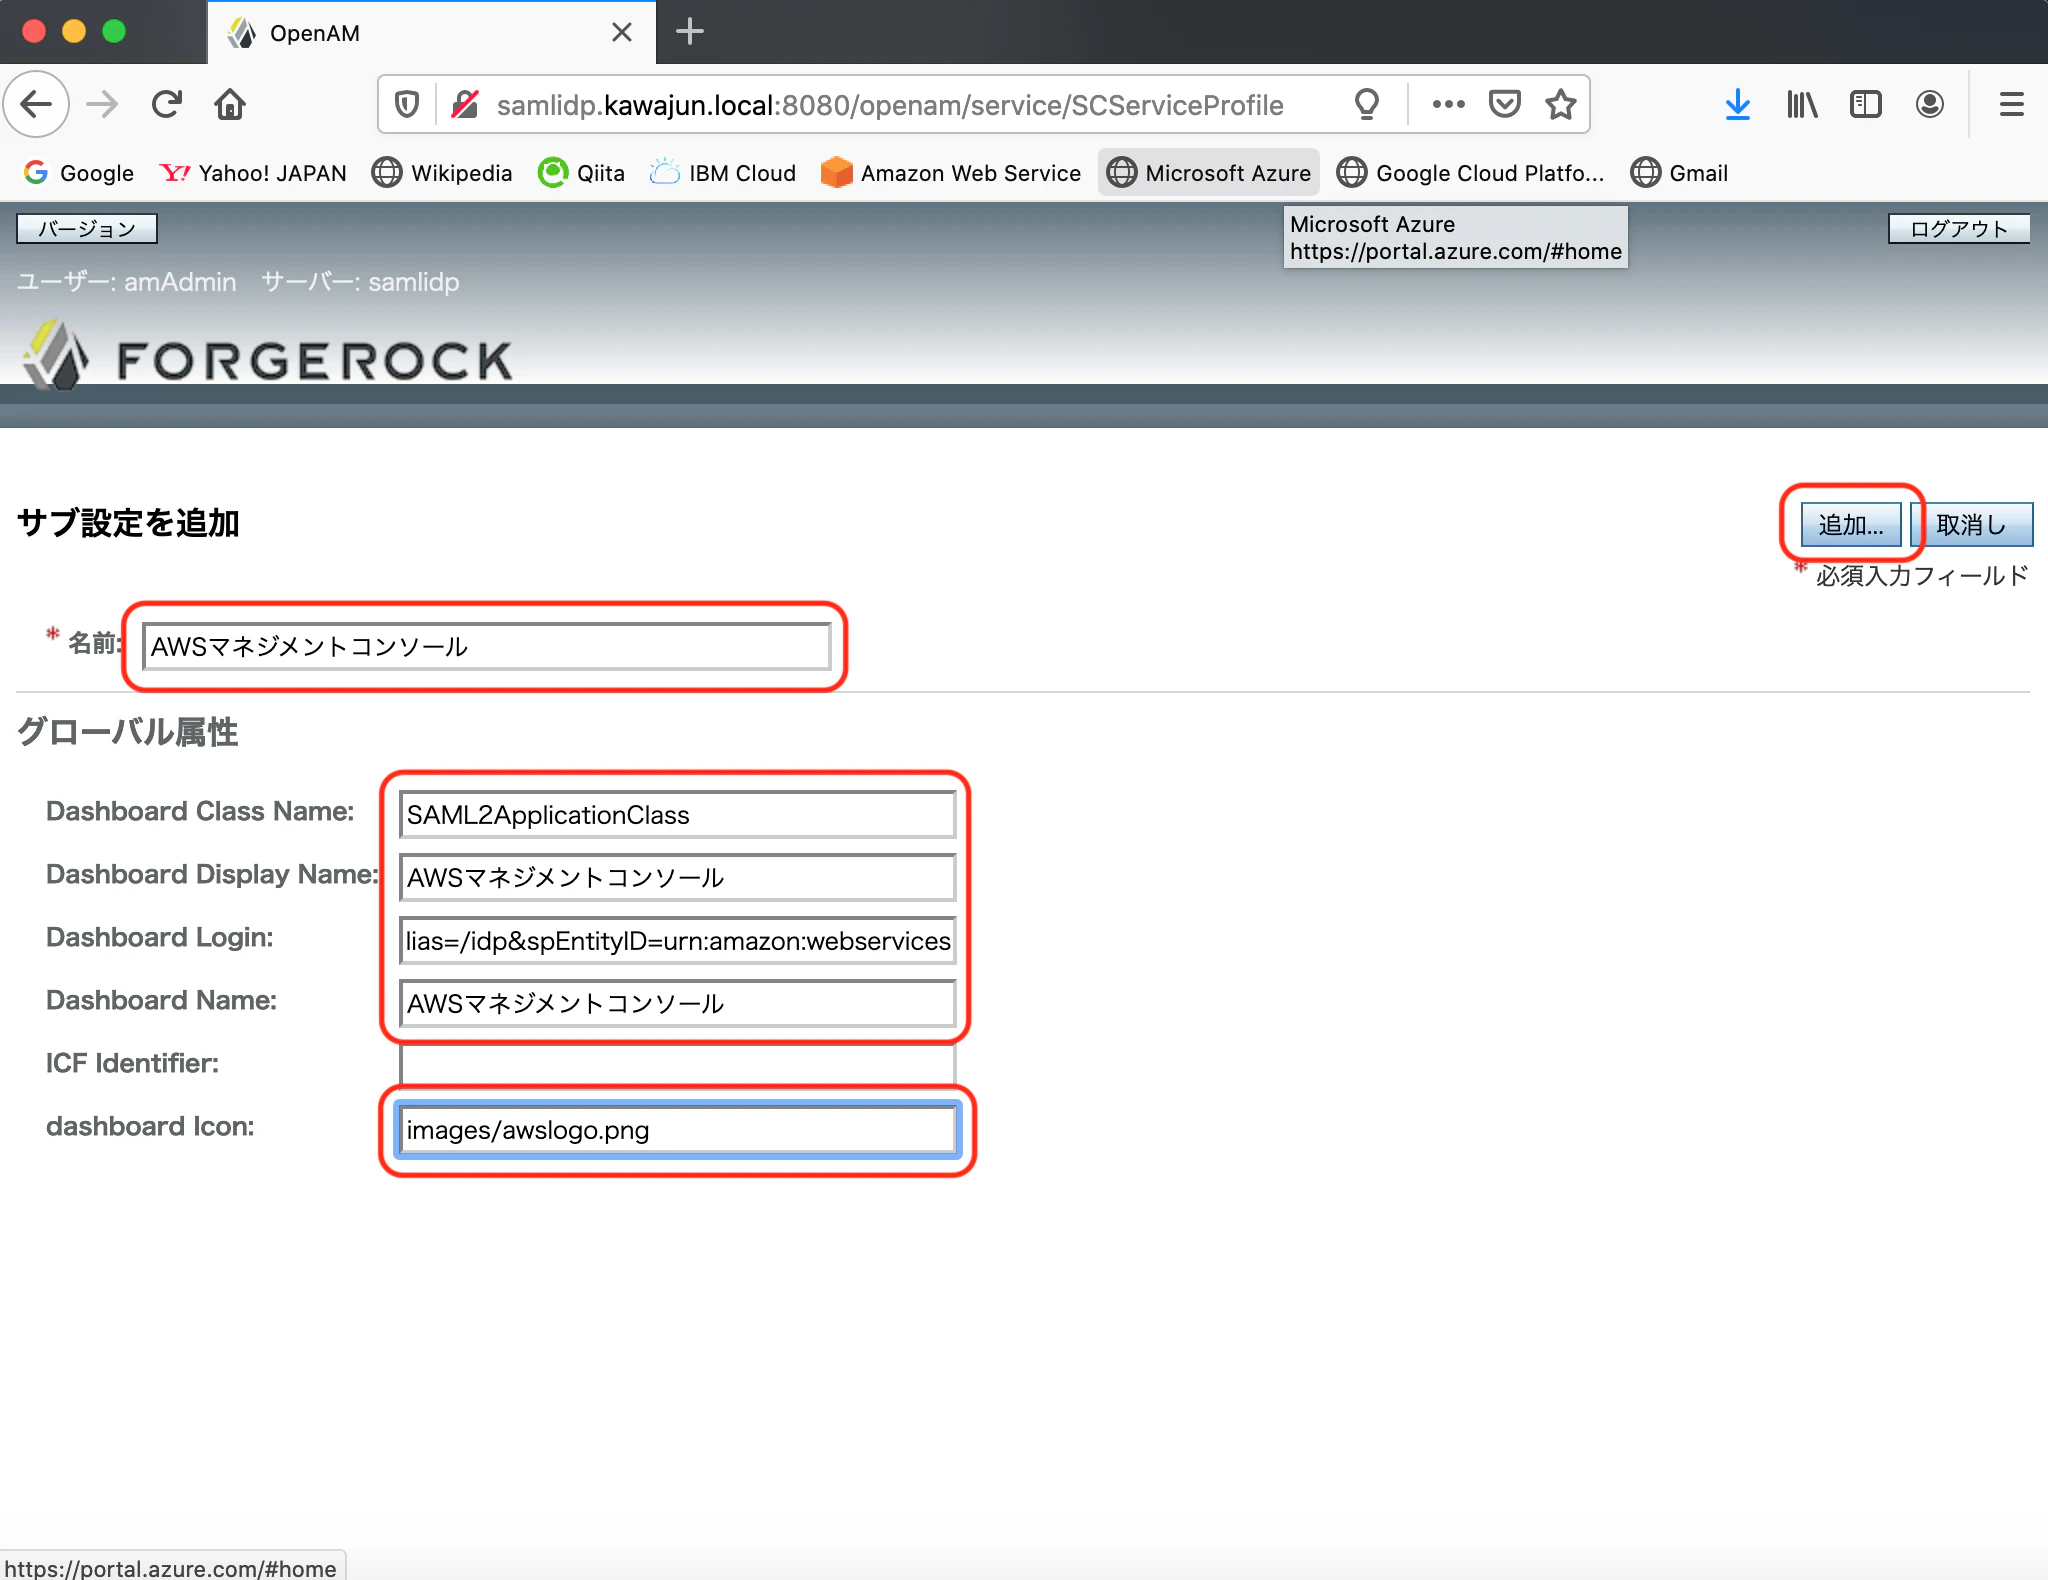Image resolution: width=2048 pixels, height=1580 pixels.
Task: Open the browser home page icon
Action: tap(230, 104)
